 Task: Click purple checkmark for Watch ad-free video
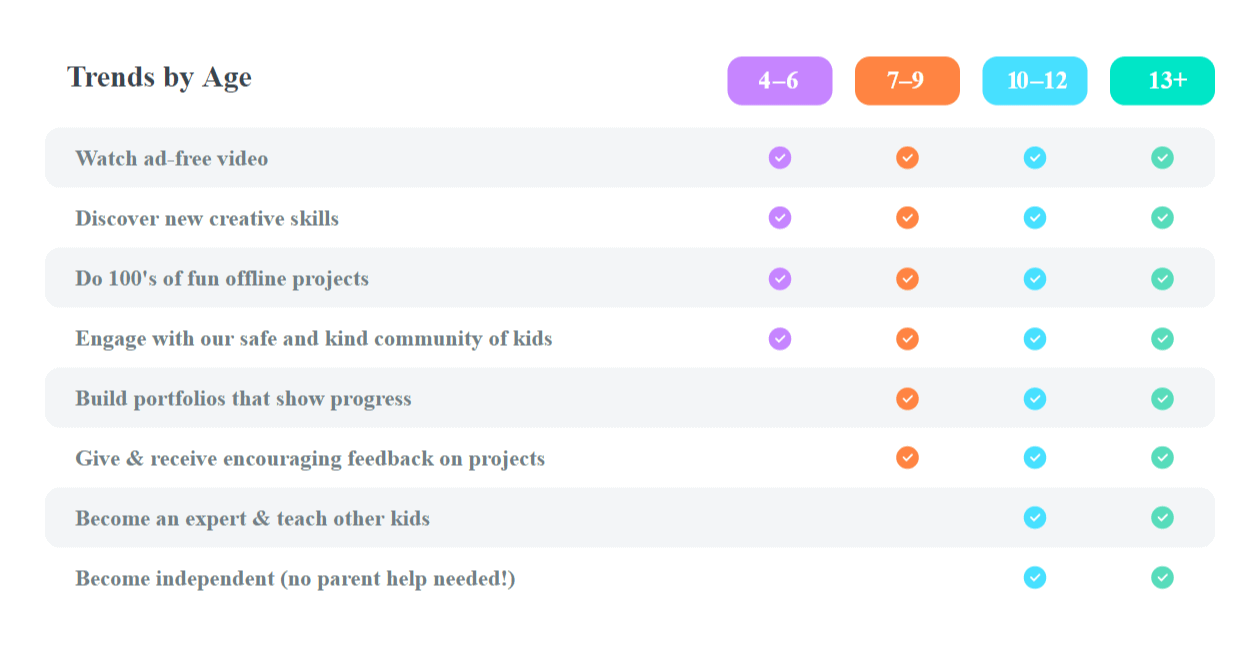(x=780, y=158)
